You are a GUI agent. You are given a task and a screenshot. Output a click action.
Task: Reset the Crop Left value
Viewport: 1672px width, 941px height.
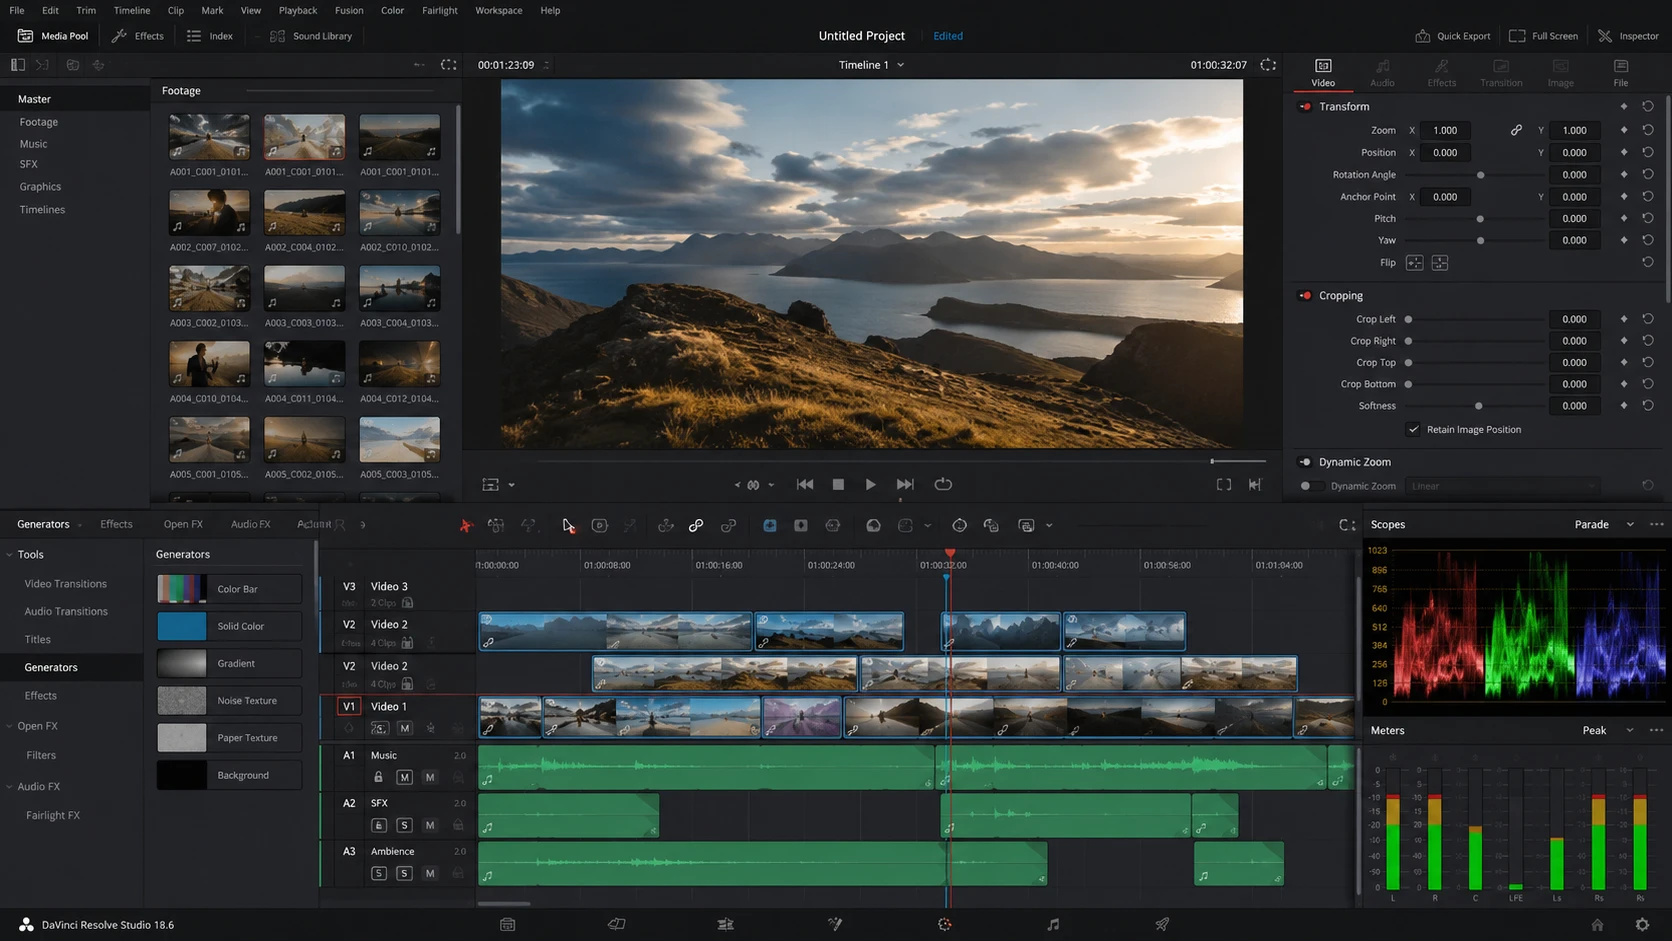[1648, 319]
